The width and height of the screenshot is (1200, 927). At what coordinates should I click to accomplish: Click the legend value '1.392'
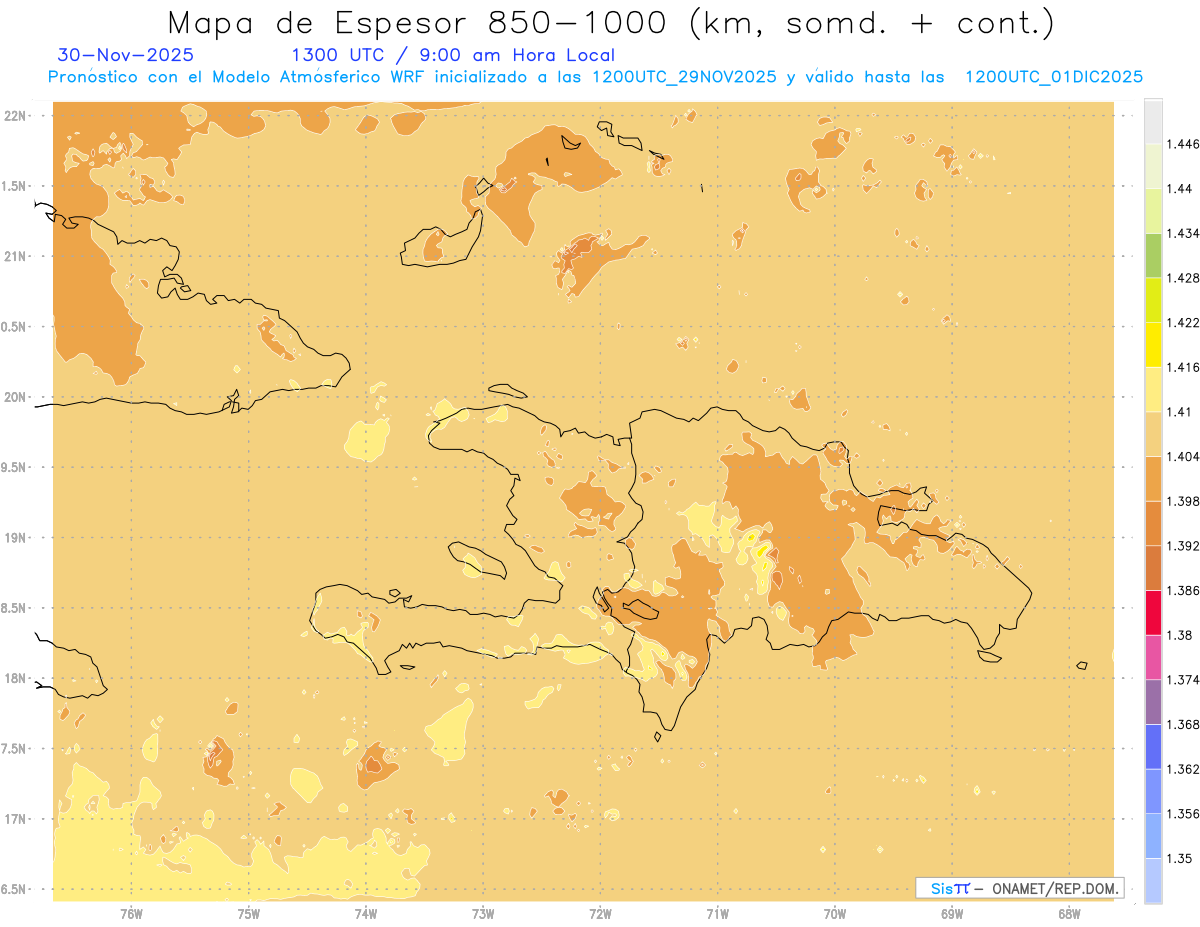1183,545
